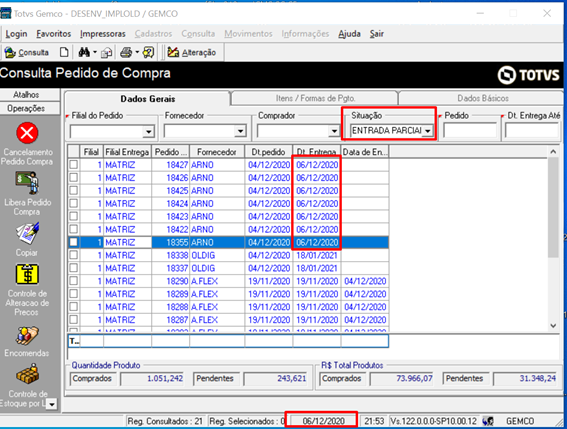Check the box for pedido 18426
Image resolution: width=567 pixels, height=429 pixels.
point(74,178)
